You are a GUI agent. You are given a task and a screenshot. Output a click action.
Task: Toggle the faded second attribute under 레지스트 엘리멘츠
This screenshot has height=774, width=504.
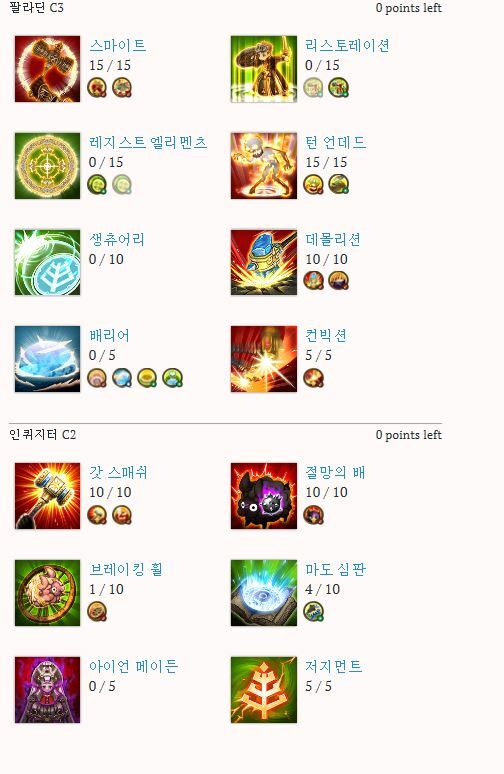point(122,185)
